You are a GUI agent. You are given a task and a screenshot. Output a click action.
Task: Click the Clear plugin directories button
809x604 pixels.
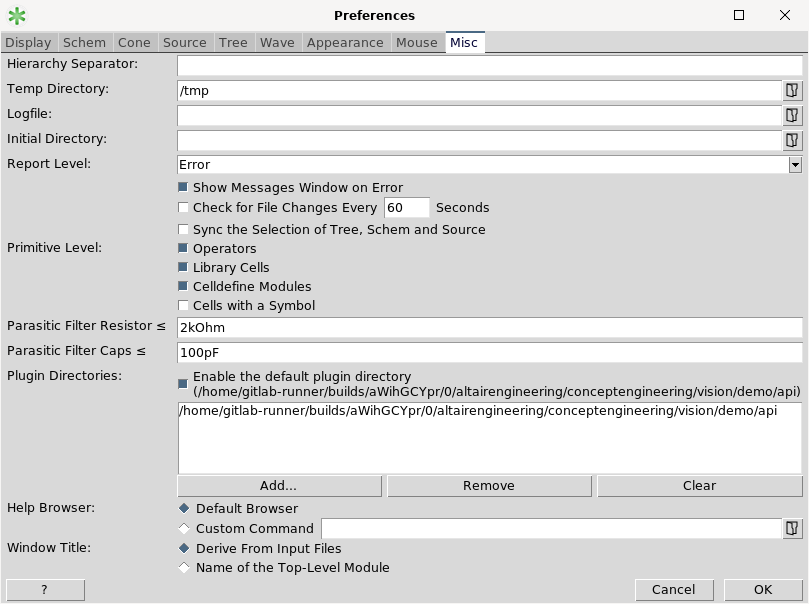coord(700,486)
